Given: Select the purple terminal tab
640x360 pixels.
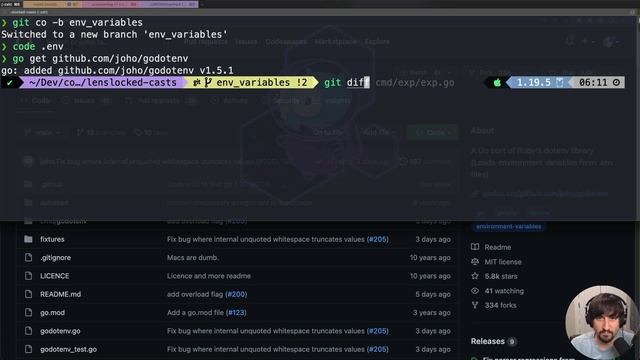Looking at the screenshot, I should click(x=169, y=4).
